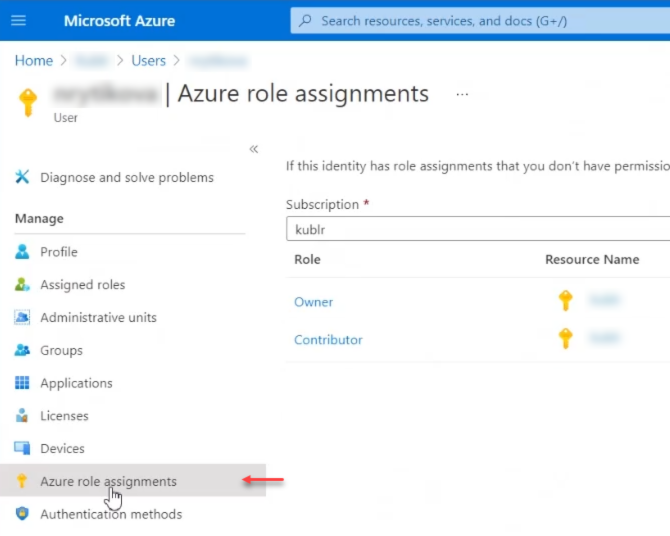Screen dimensions: 670x536
Task: Go to Assigned roles
Action: [83, 285]
